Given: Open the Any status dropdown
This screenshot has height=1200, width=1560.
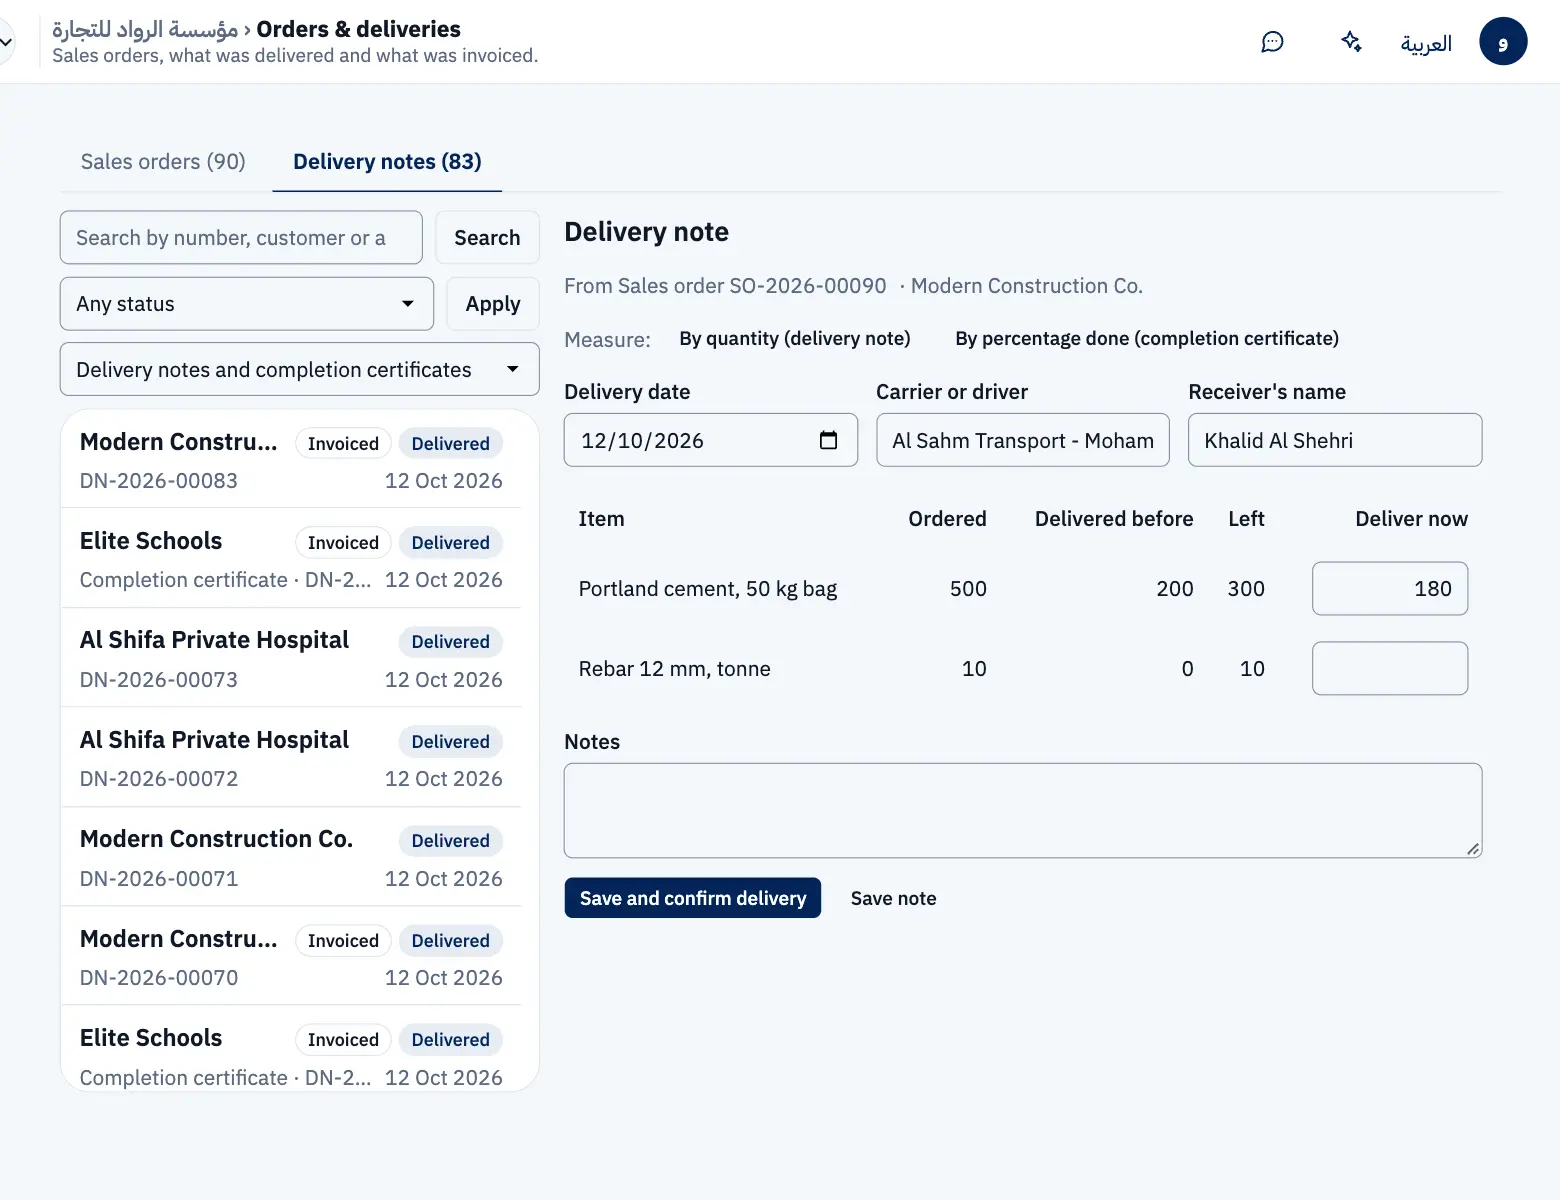Looking at the screenshot, I should coord(247,304).
